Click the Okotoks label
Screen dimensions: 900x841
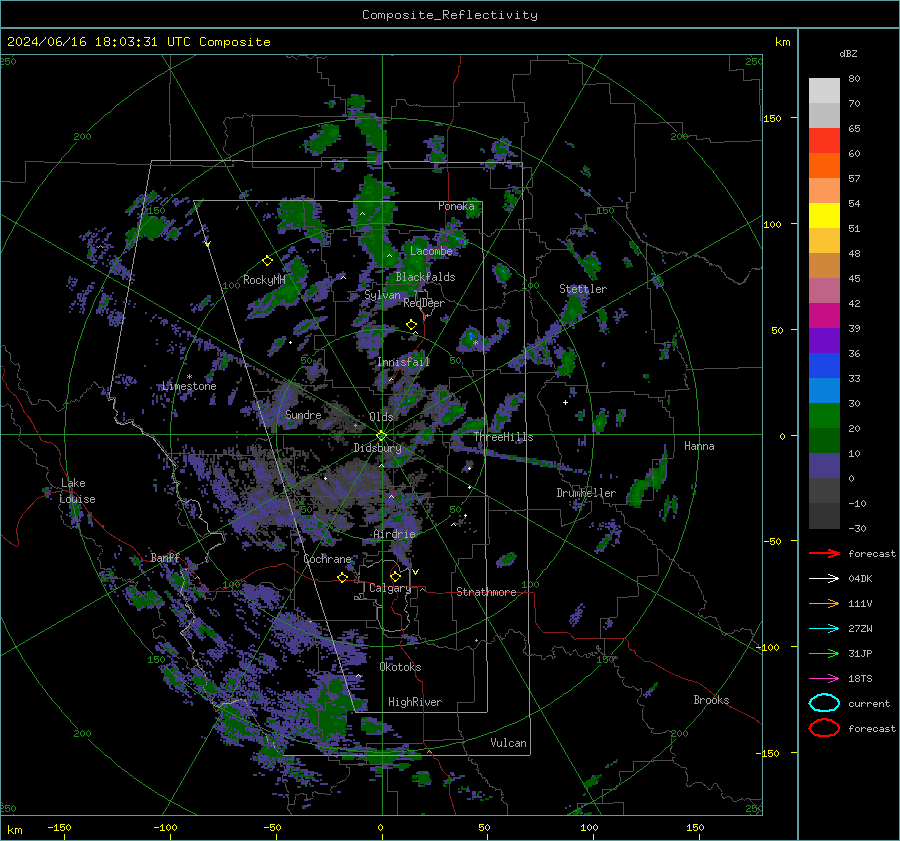click(400, 667)
